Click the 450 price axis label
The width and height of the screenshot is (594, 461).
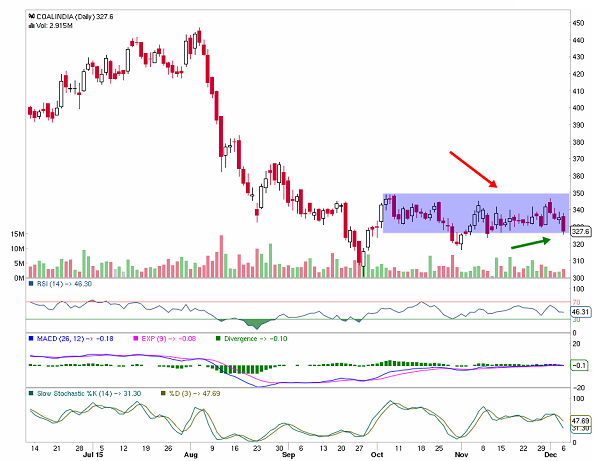pos(578,23)
